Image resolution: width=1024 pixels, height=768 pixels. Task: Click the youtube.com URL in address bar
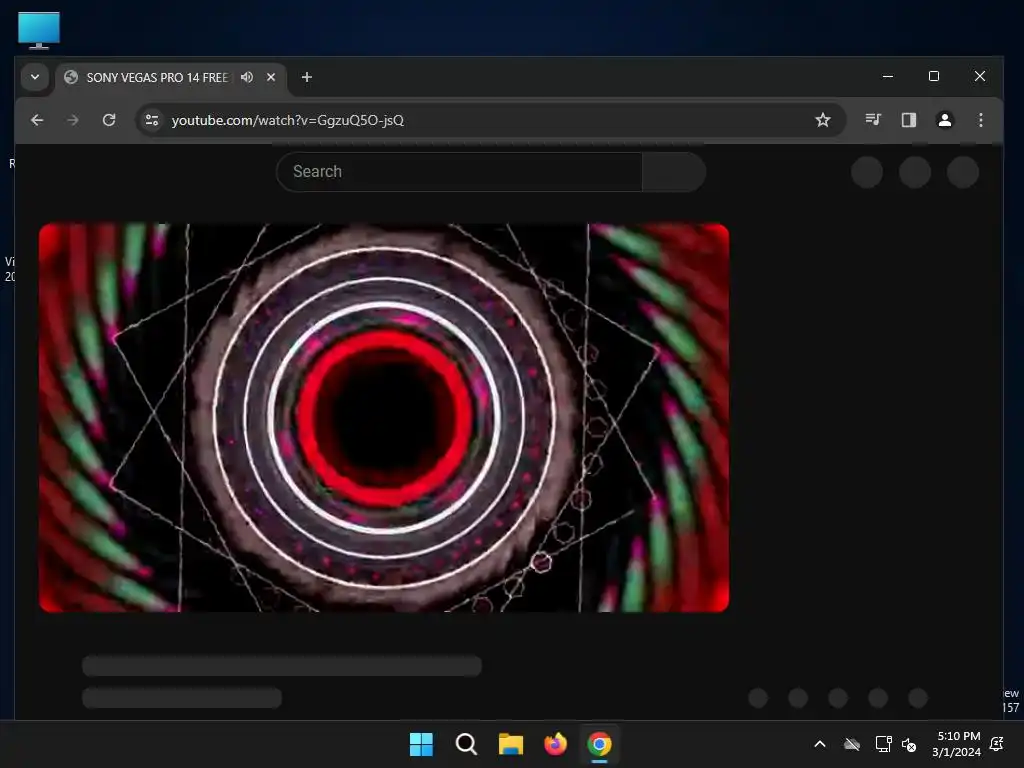(287, 120)
